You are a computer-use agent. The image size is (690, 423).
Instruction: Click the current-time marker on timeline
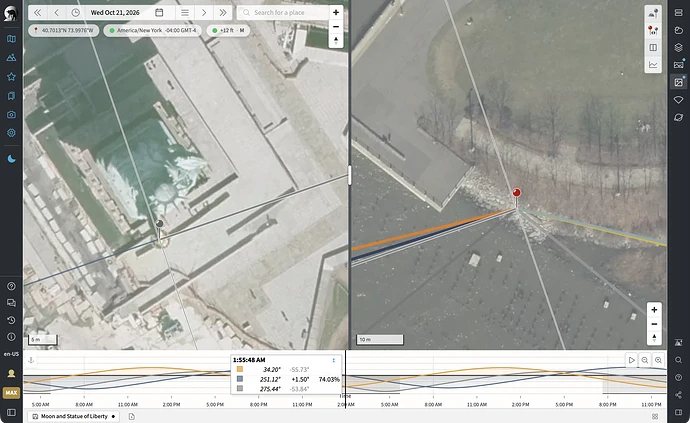(x=345, y=379)
